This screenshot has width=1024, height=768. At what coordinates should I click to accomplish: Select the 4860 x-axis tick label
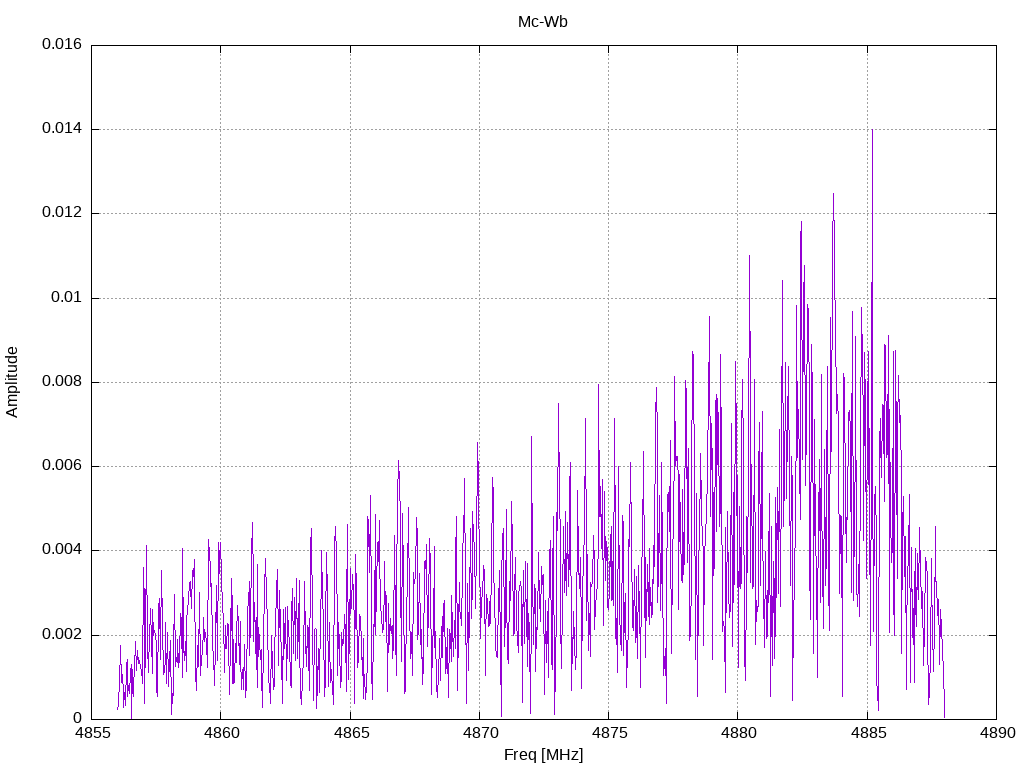tap(220, 732)
